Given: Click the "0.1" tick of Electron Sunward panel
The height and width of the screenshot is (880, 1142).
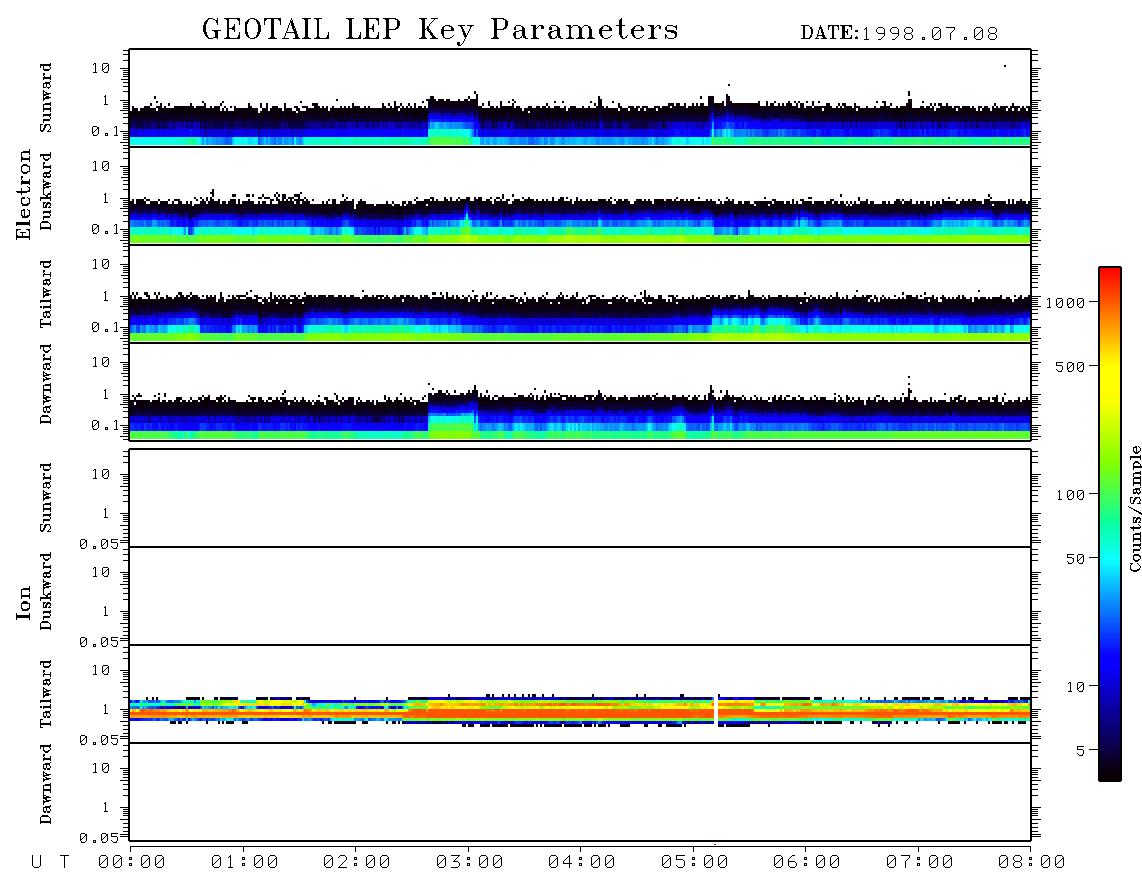Looking at the screenshot, I should tap(104, 131).
